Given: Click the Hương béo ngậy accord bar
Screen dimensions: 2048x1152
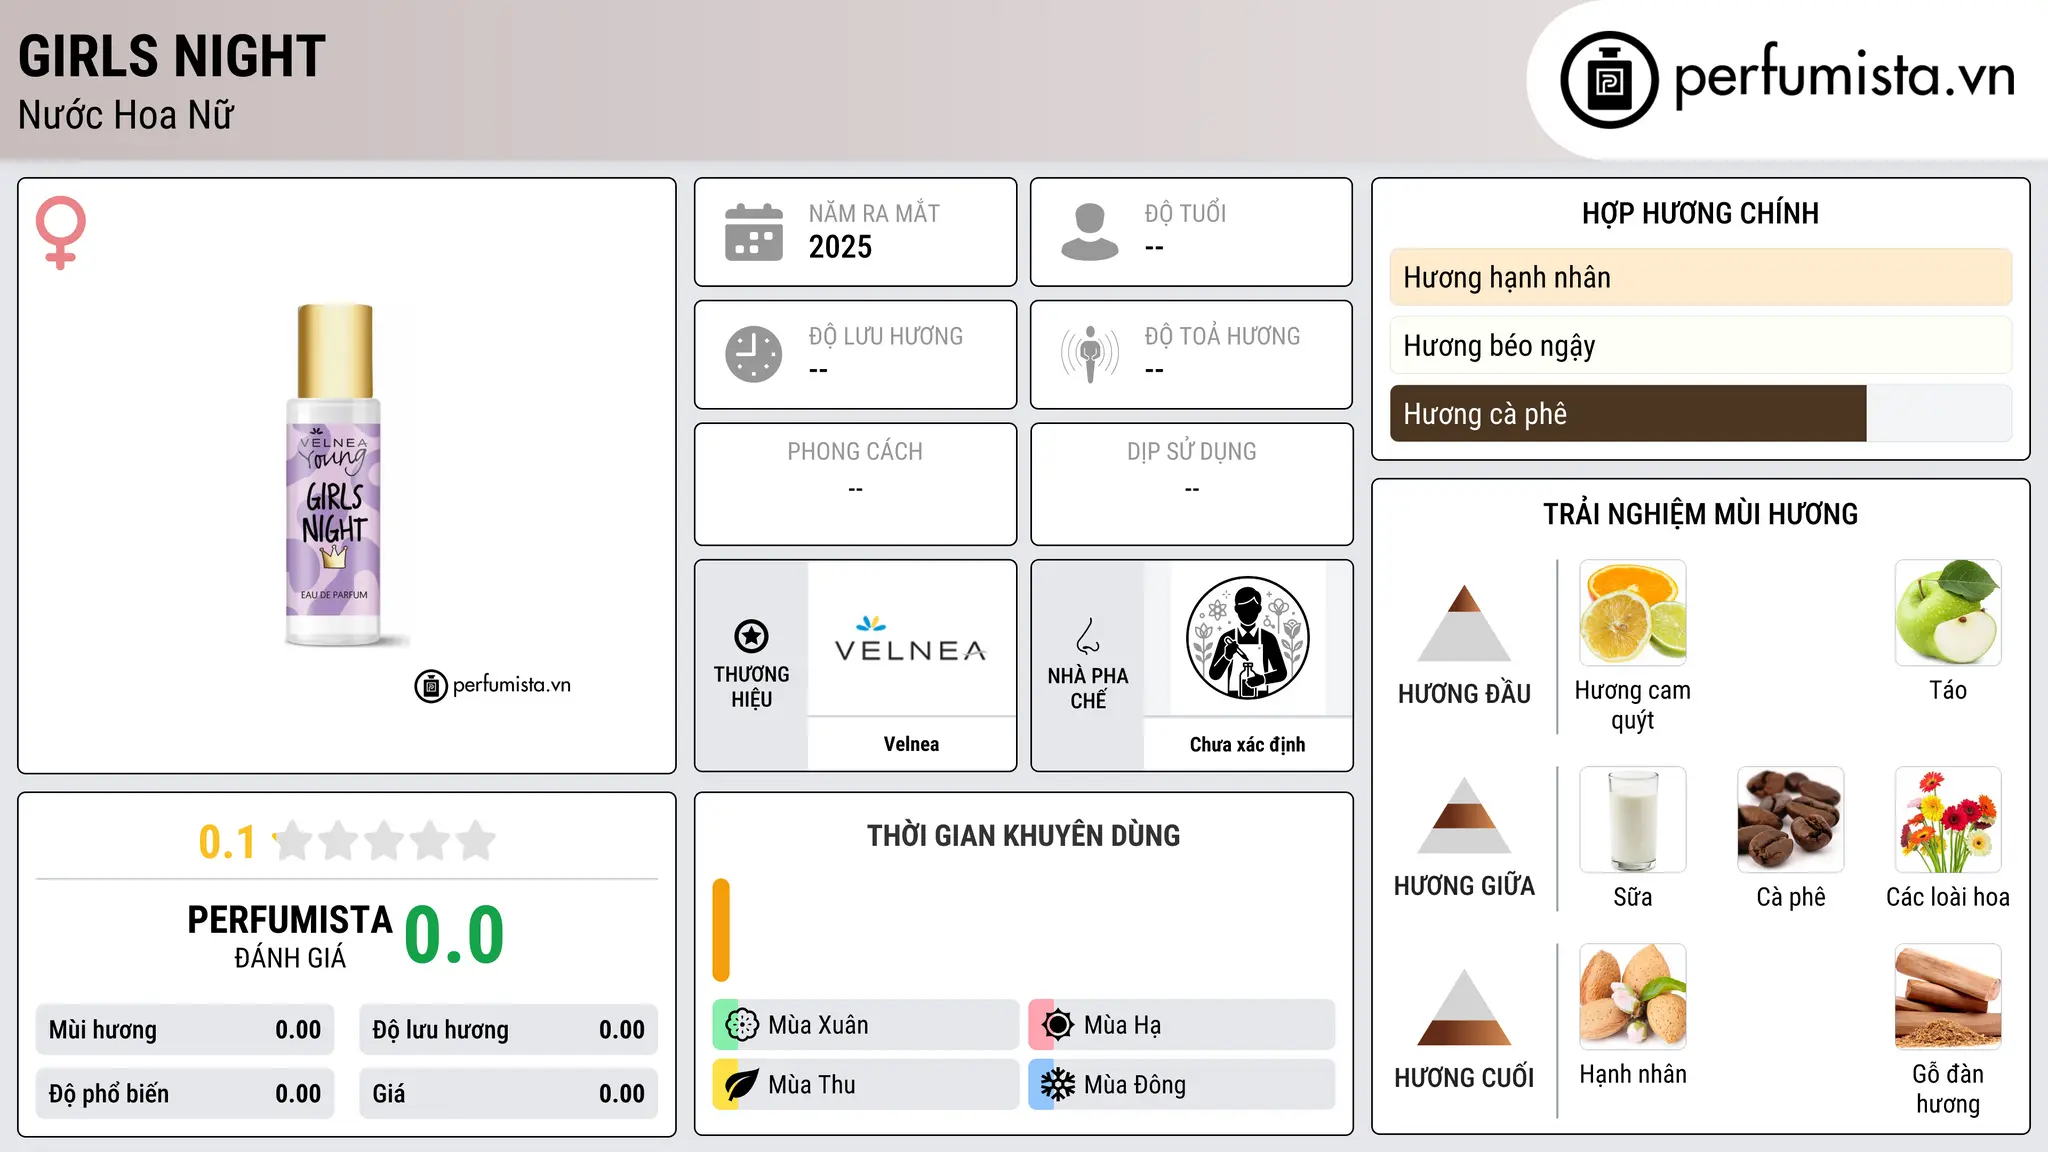Looking at the screenshot, I should tap(1701, 346).
